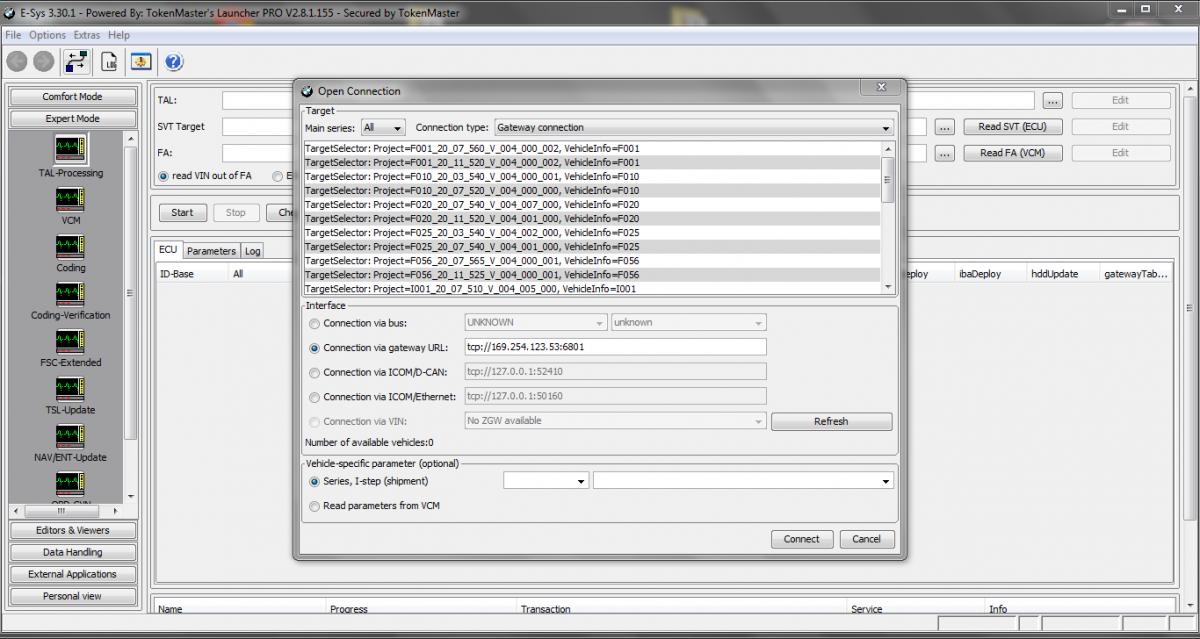Select target F010_20_03_540_V_004_000_001

coord(591,176)
